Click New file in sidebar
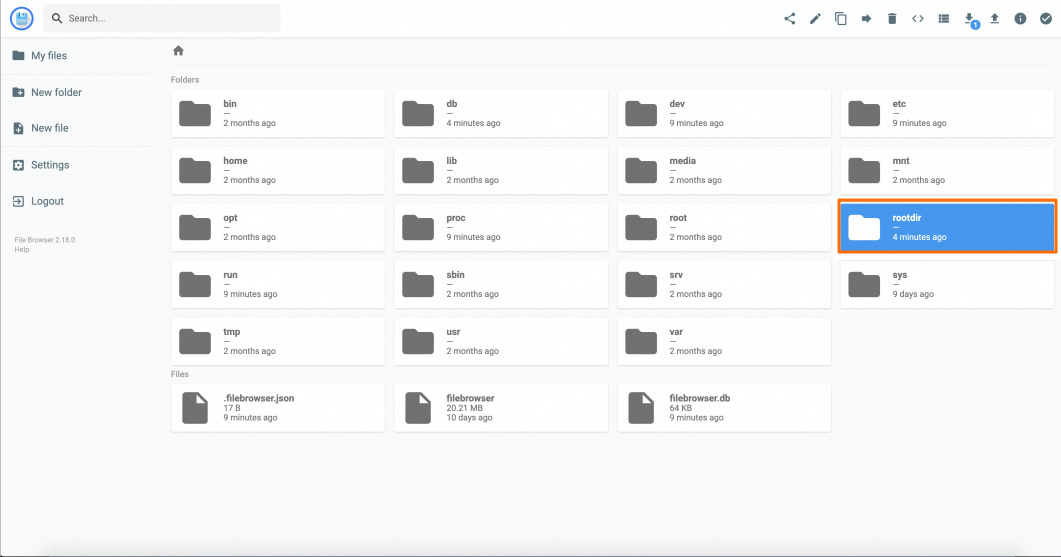Image resolution: width=1061 pixels, height=557 pixels. (76, 128)
